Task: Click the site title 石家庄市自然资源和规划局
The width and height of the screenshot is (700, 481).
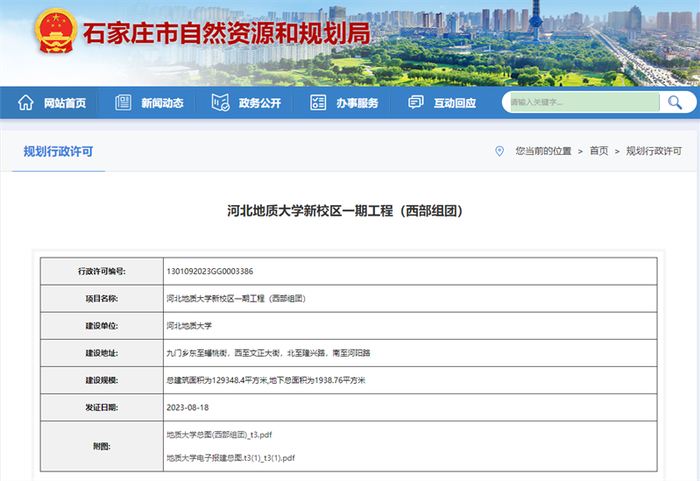Action: click(x=226, y=33)
